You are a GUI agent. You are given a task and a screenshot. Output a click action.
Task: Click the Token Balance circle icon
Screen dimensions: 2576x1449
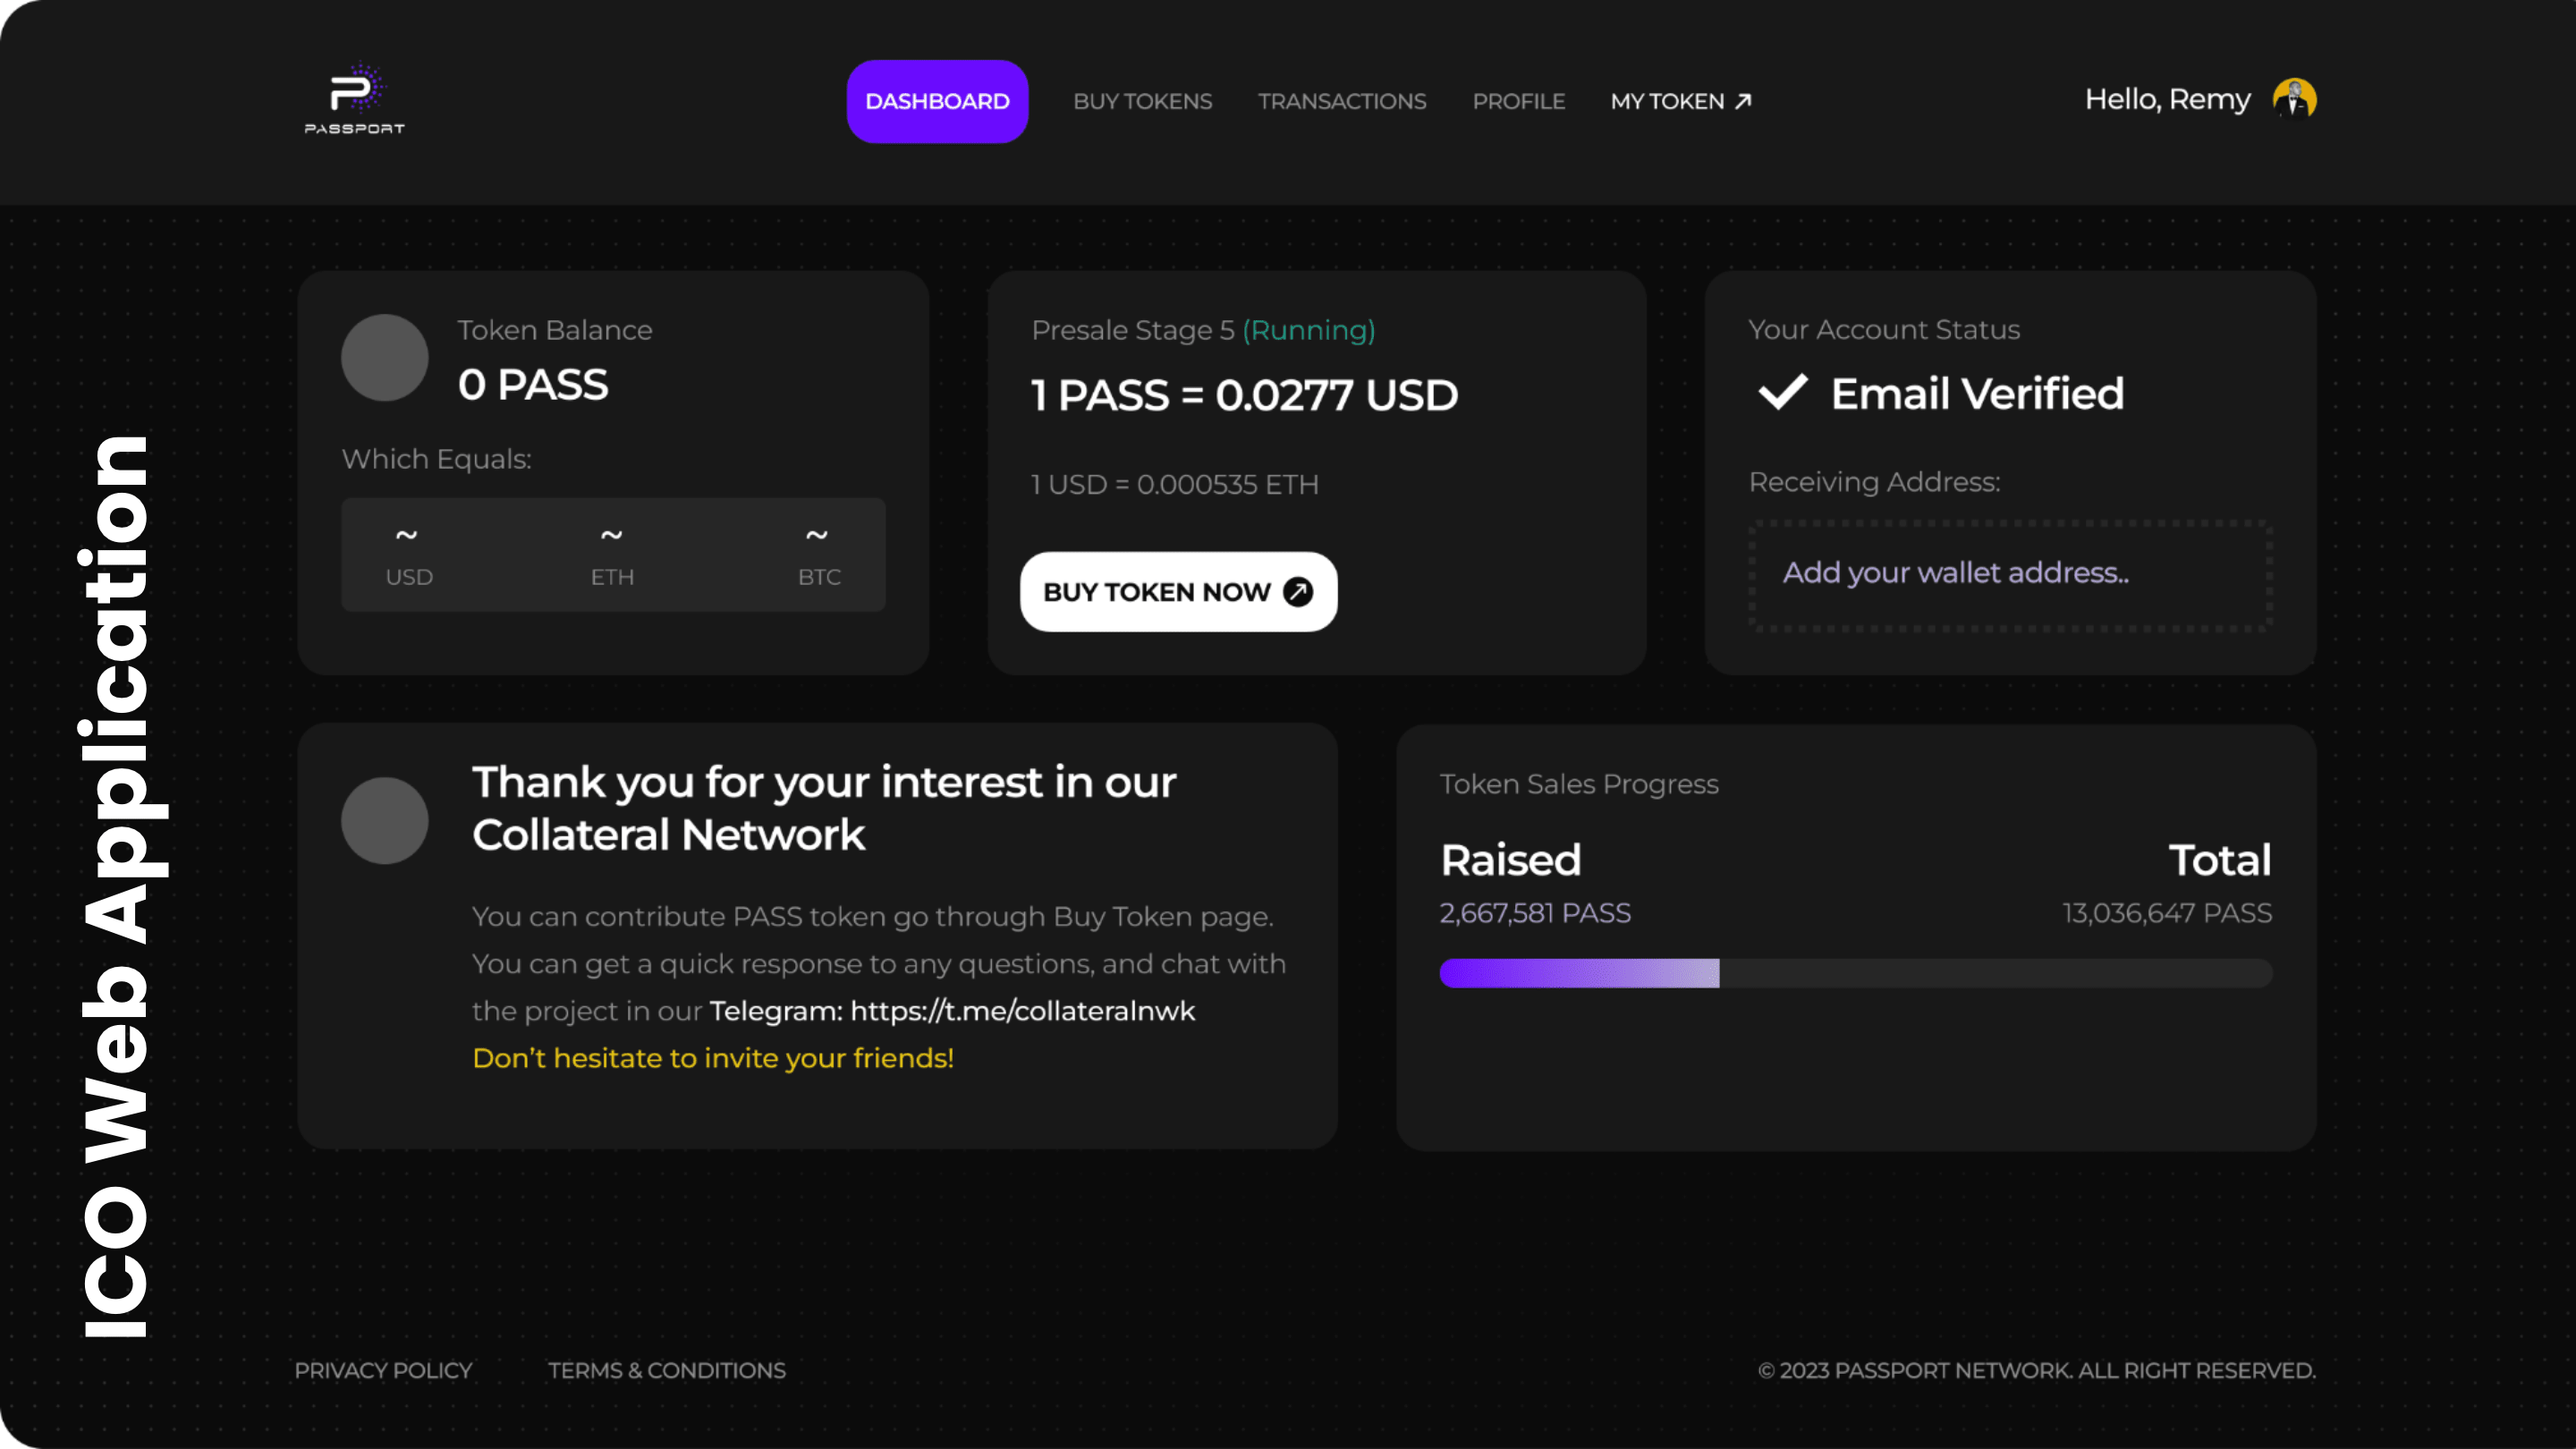385,358
